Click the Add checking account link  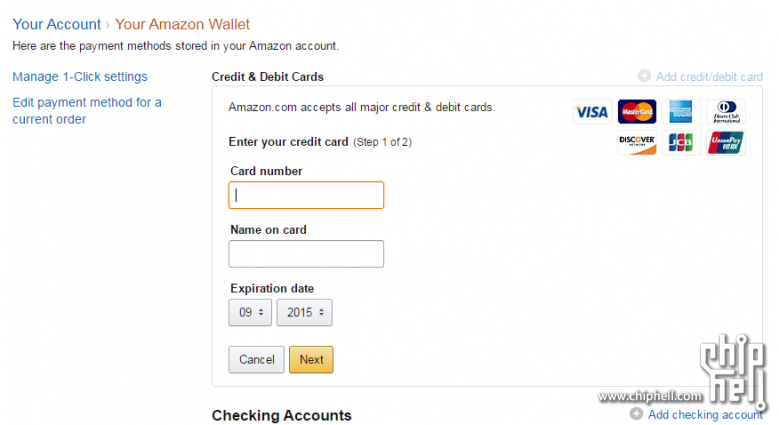coord(705,414)
